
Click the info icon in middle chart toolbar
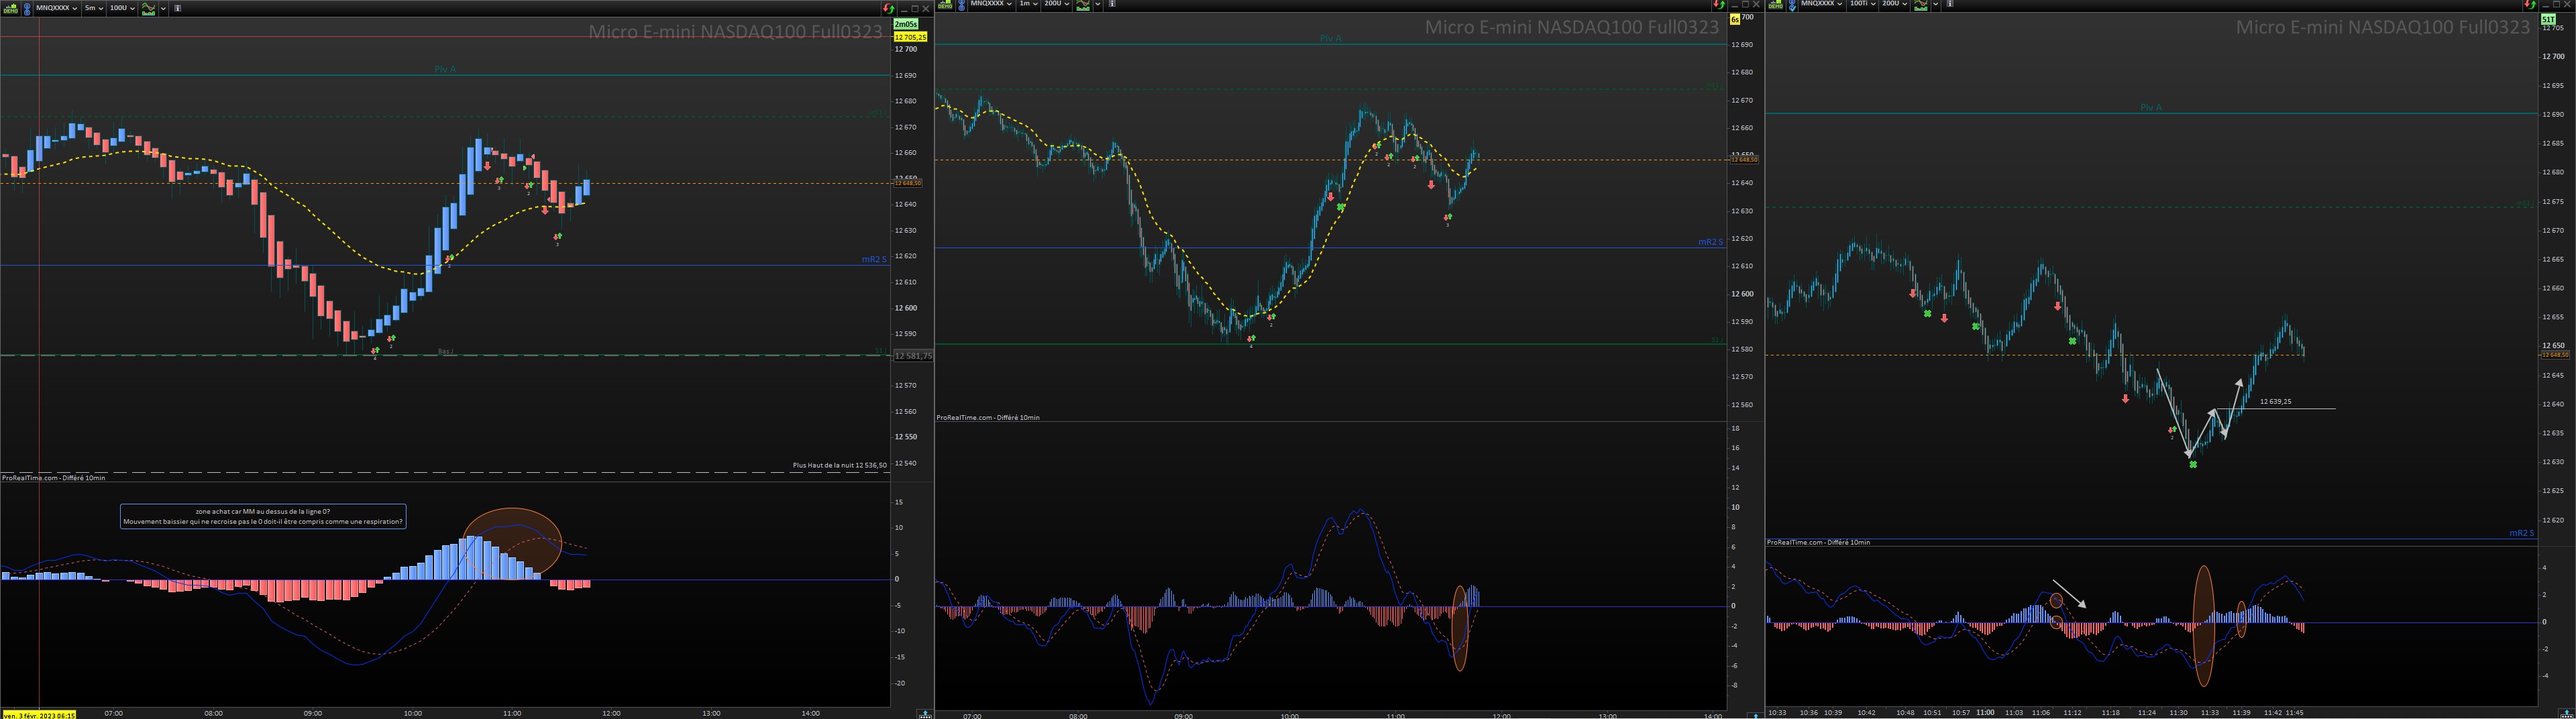click(x=1112, y=5)
